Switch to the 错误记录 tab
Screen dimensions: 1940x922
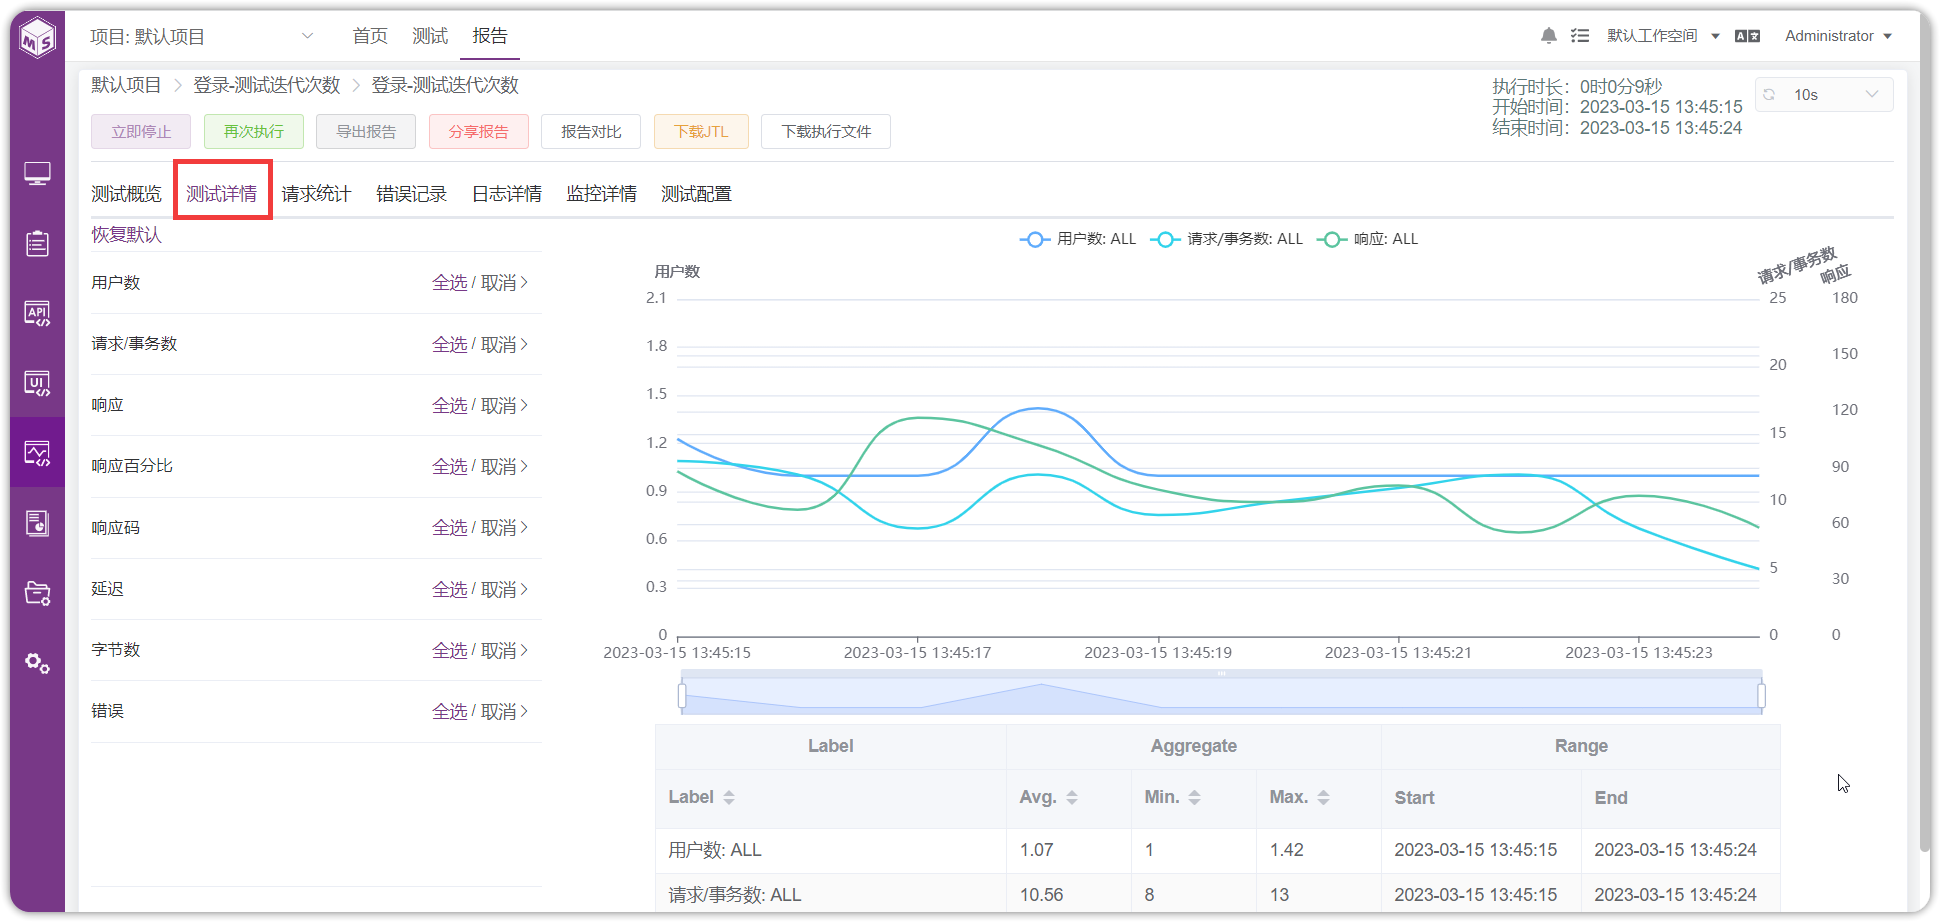[x=411, y=194]
